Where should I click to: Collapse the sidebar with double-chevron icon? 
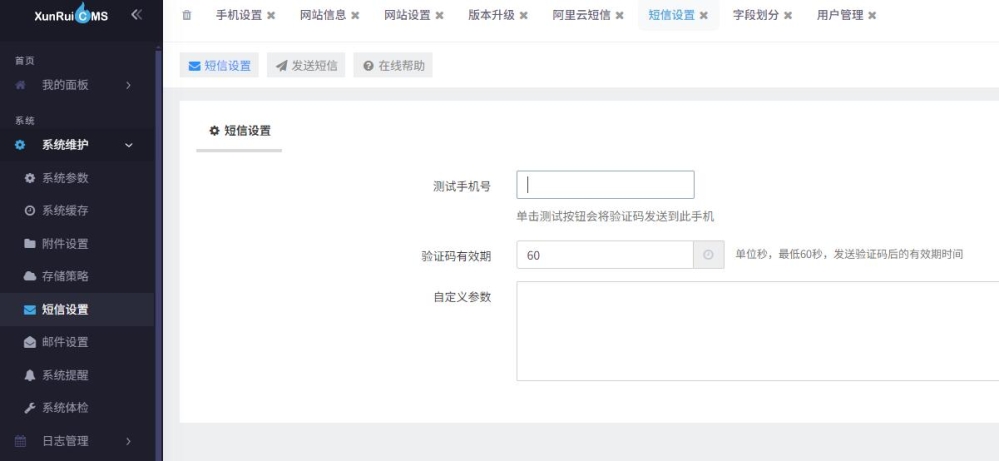[136, 15]
